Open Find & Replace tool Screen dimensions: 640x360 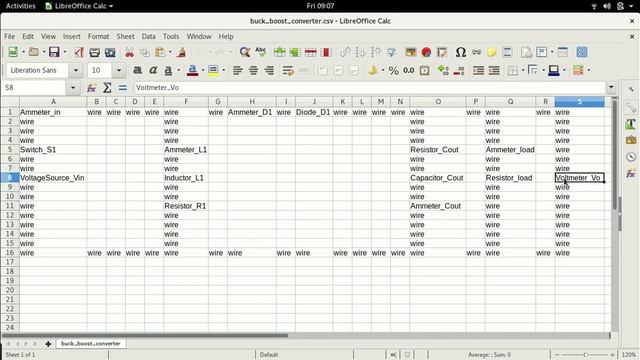[245, 52]
